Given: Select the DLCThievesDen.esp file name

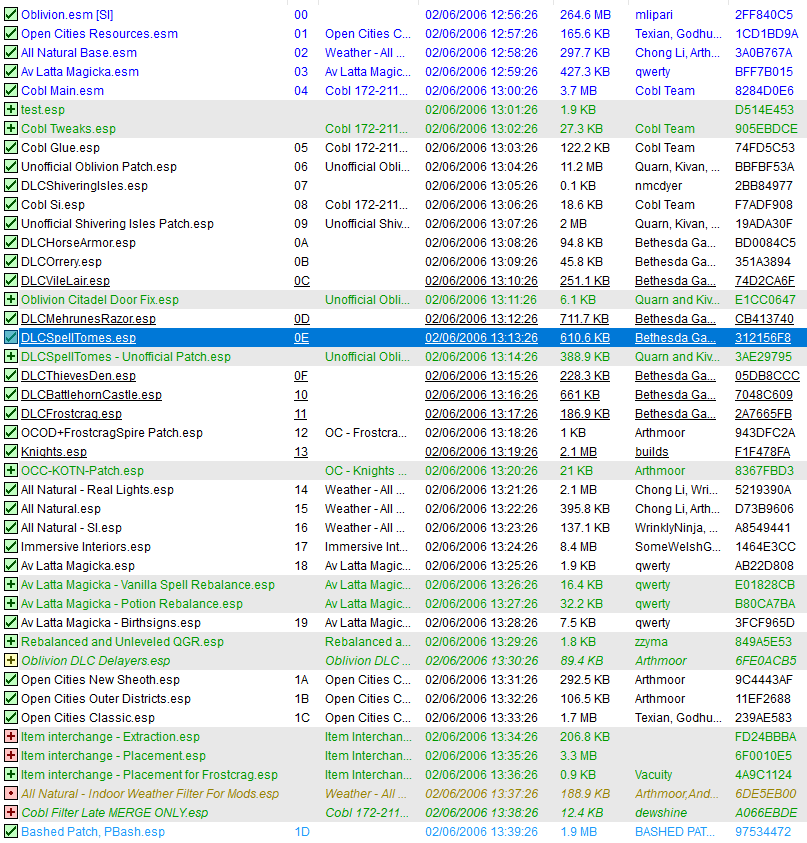Looking at the screenshot, I should tap(78, 376).
